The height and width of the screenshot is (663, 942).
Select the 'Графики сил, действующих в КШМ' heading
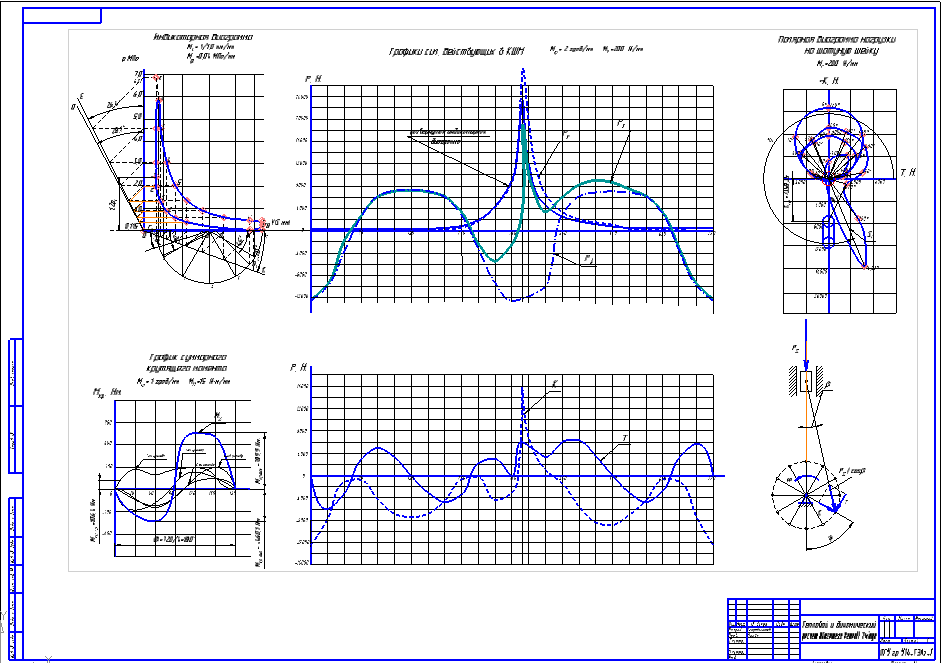[x=457, y=52]
